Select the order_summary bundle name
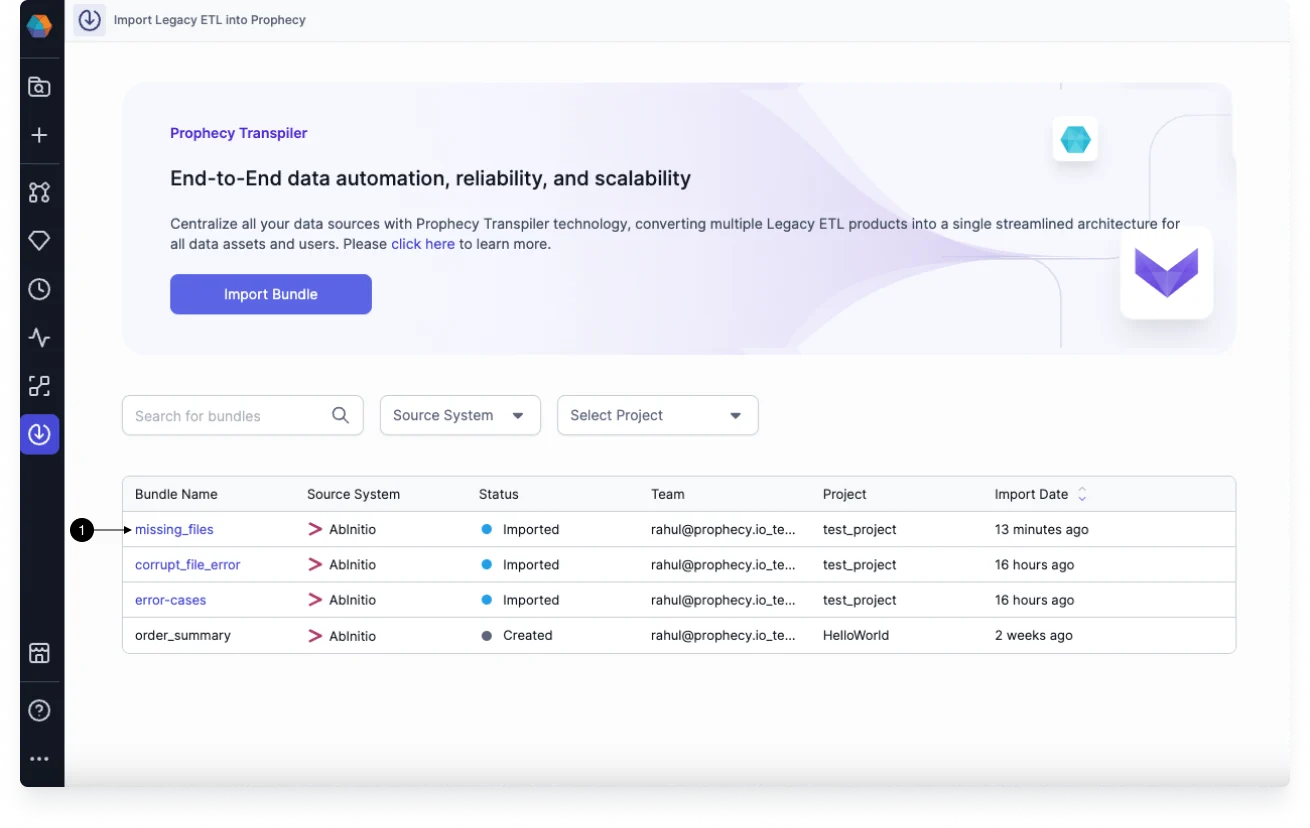 coord(183,635)
